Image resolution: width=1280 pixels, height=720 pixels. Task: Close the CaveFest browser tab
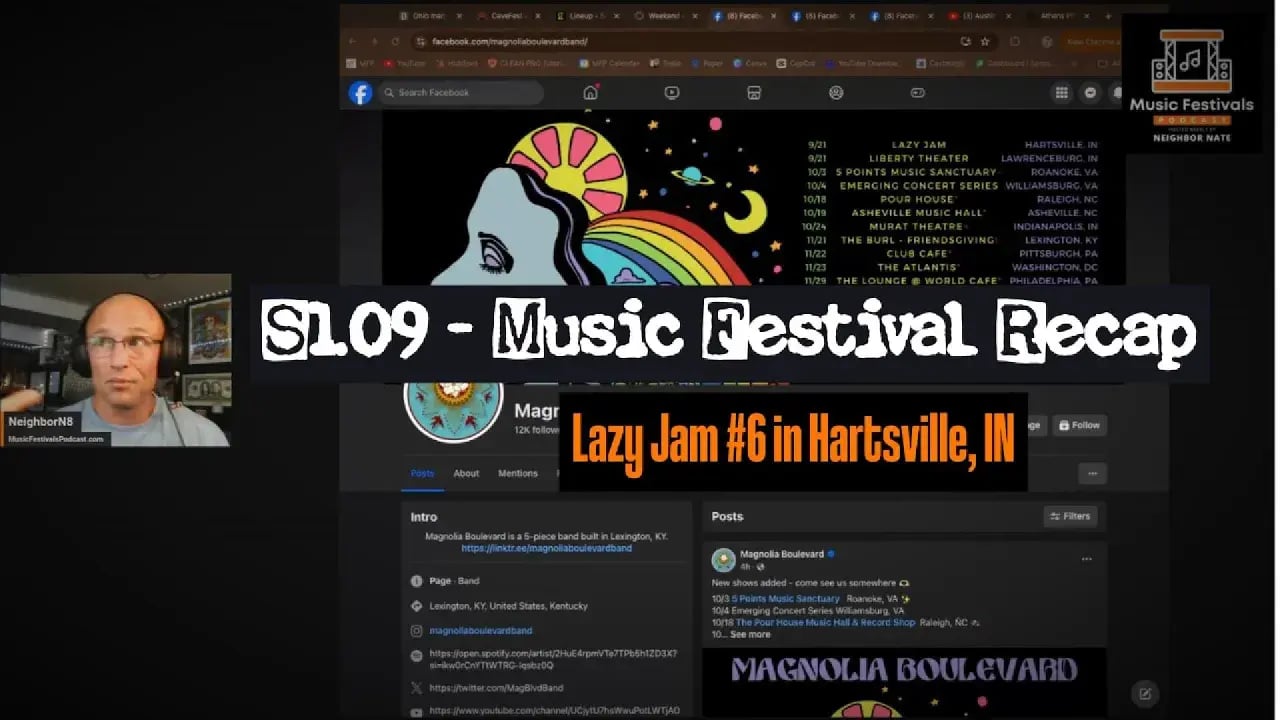(537, 16)
